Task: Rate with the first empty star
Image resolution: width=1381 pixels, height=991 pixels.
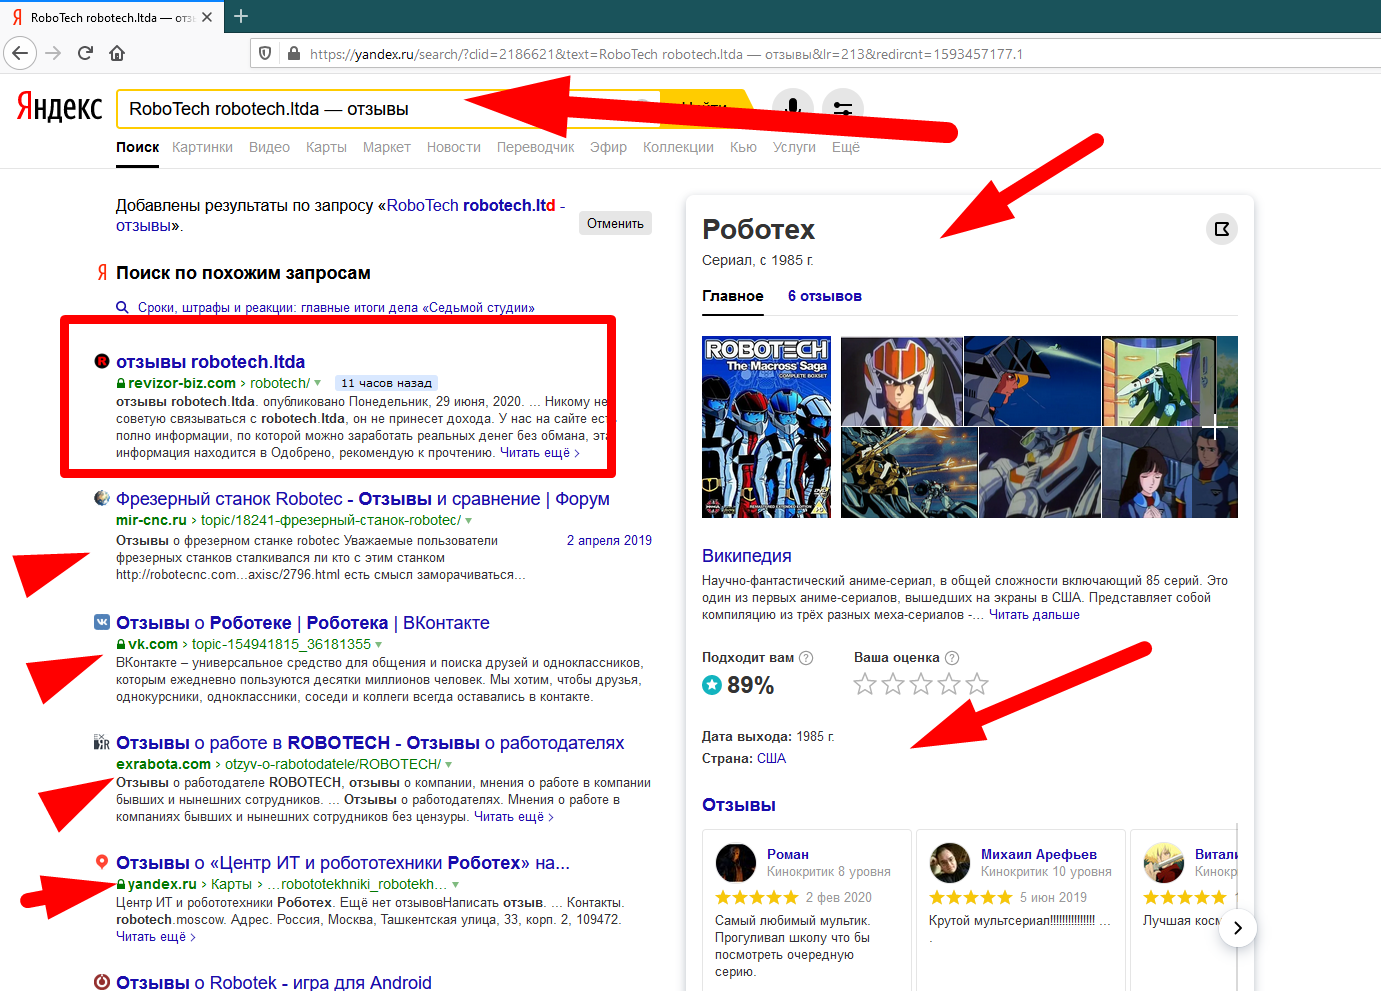Action: 865,684
